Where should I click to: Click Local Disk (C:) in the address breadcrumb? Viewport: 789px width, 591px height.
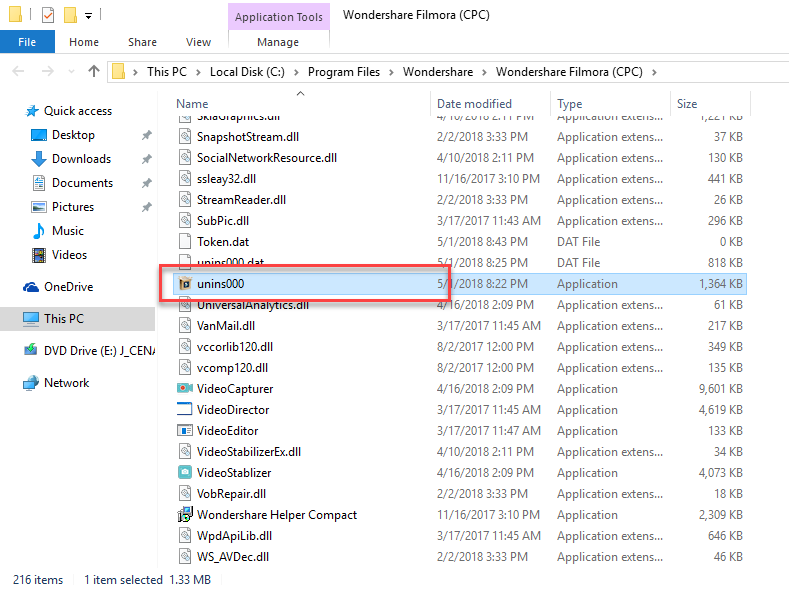(x=247, y=72)
